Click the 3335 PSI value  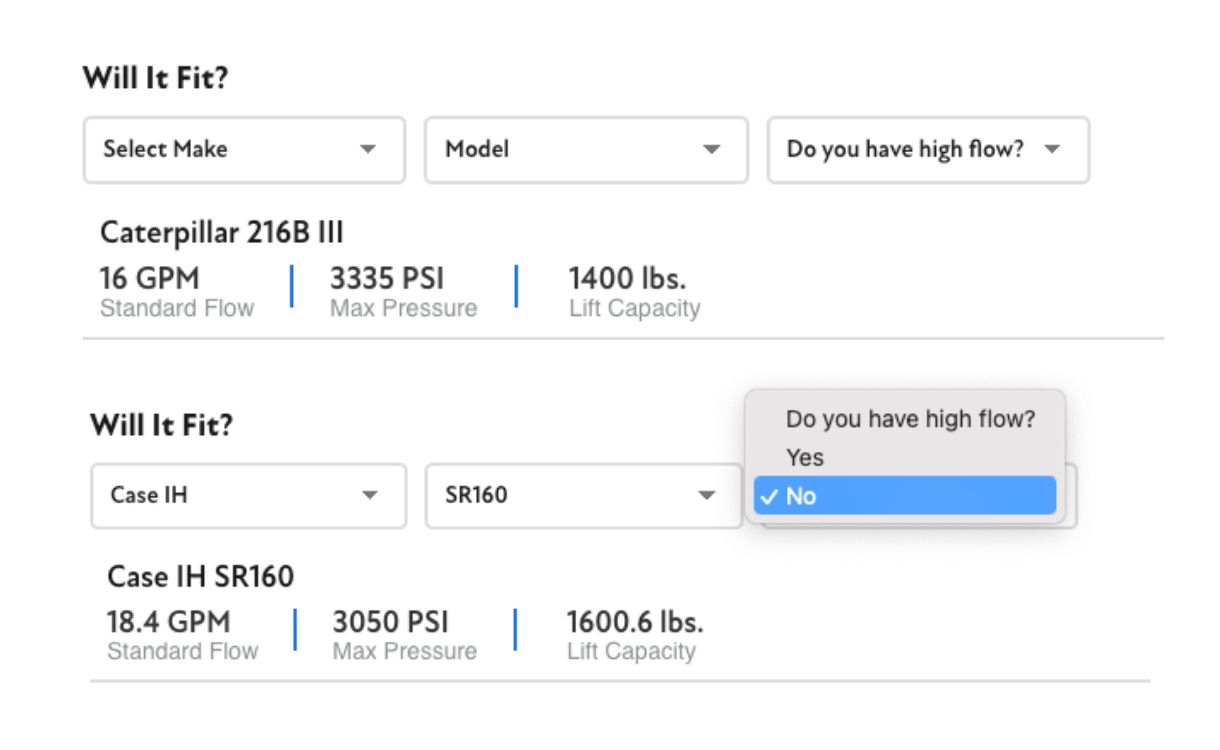387,277
